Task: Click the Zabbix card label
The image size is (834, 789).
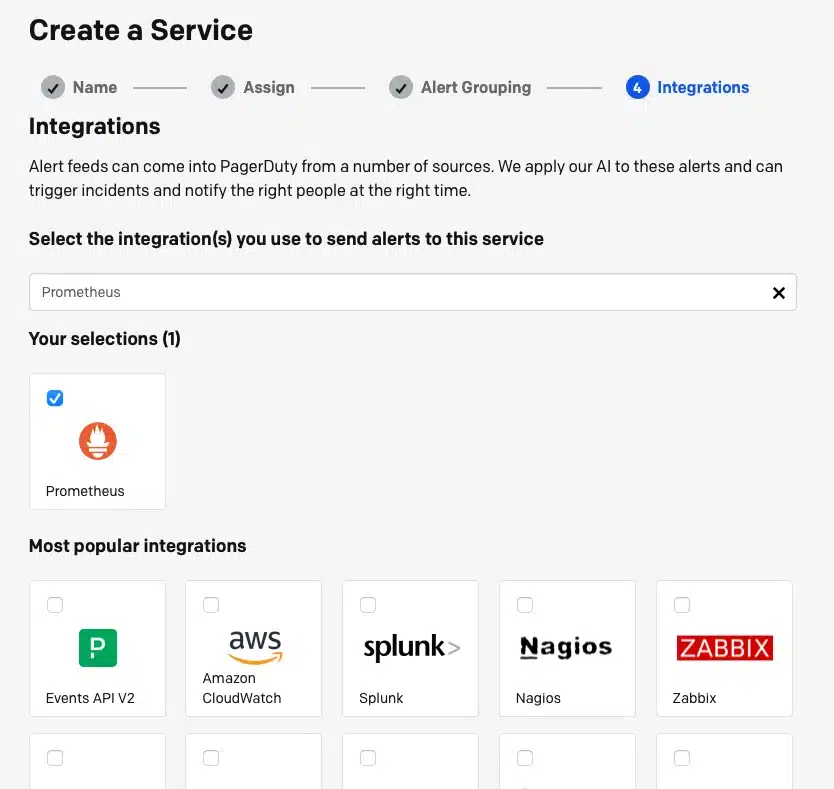Action: [x=694, y=698]
